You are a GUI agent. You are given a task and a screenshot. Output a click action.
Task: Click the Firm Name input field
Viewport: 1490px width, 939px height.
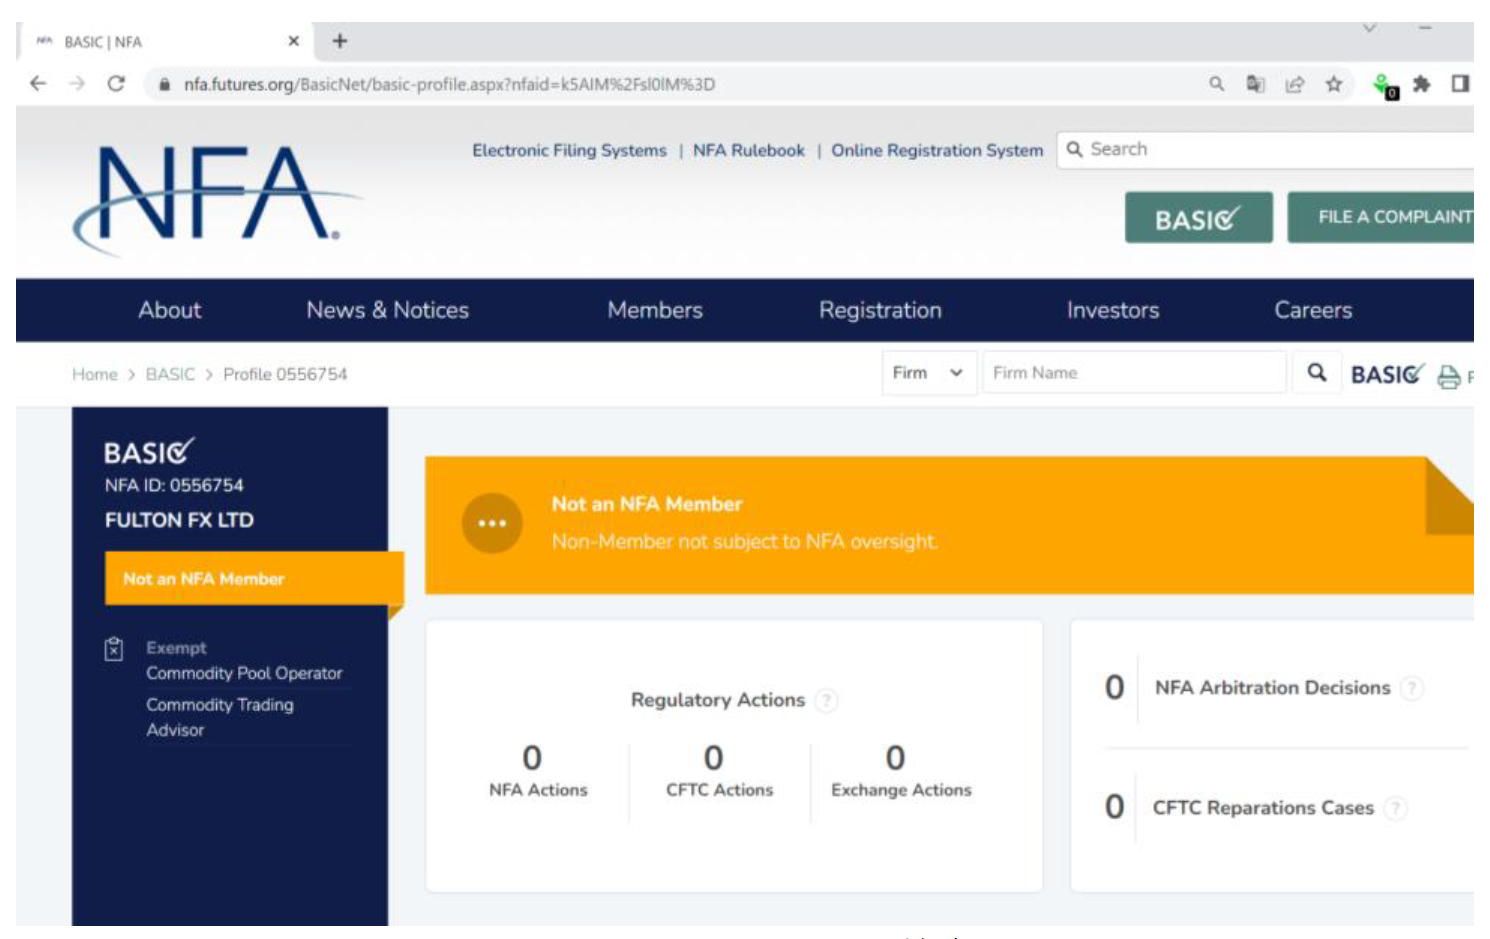click(x=1133, y=373)
